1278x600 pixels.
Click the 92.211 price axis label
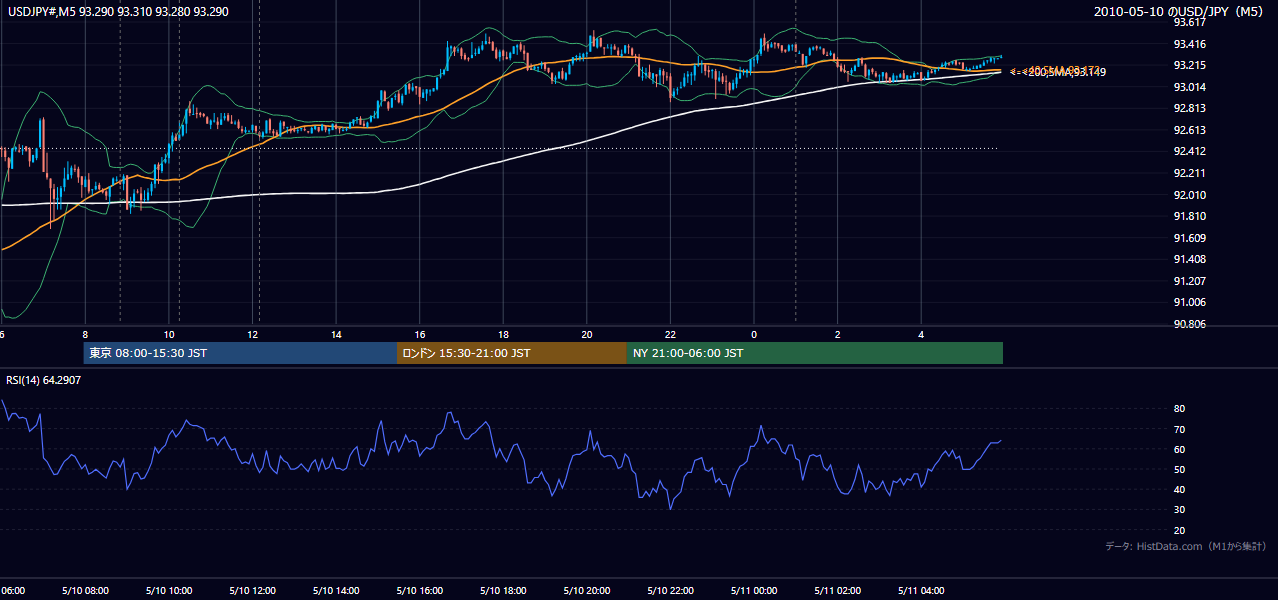click(x=1191, y=173)
